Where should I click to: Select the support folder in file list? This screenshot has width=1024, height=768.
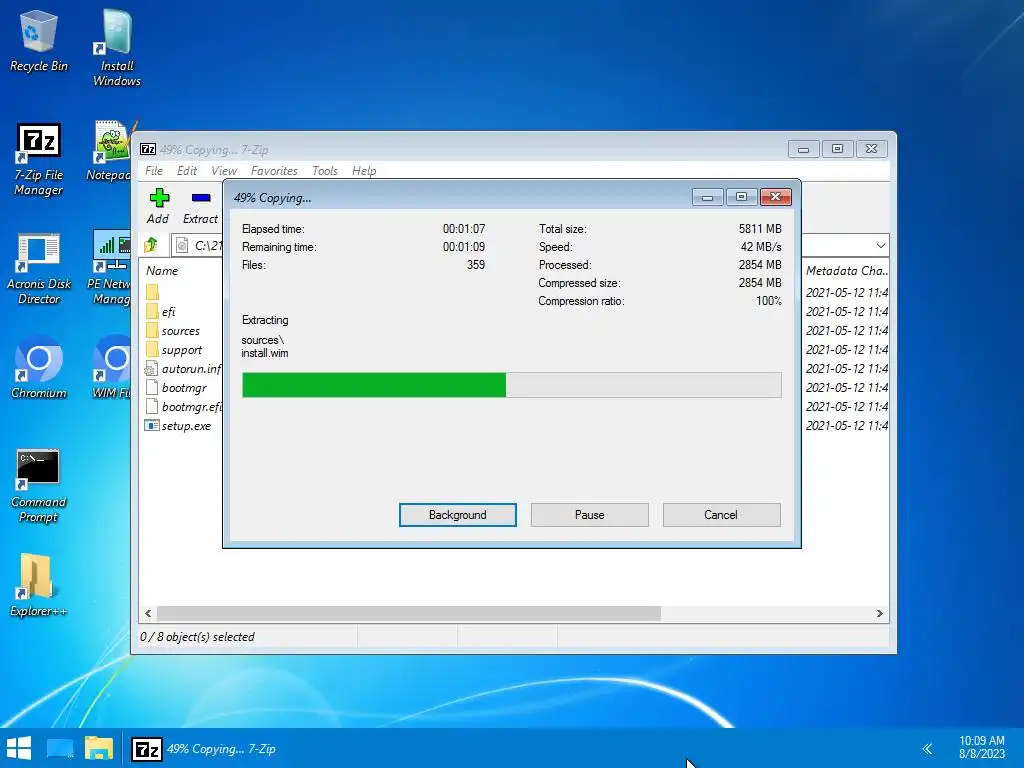pos(174,349)
